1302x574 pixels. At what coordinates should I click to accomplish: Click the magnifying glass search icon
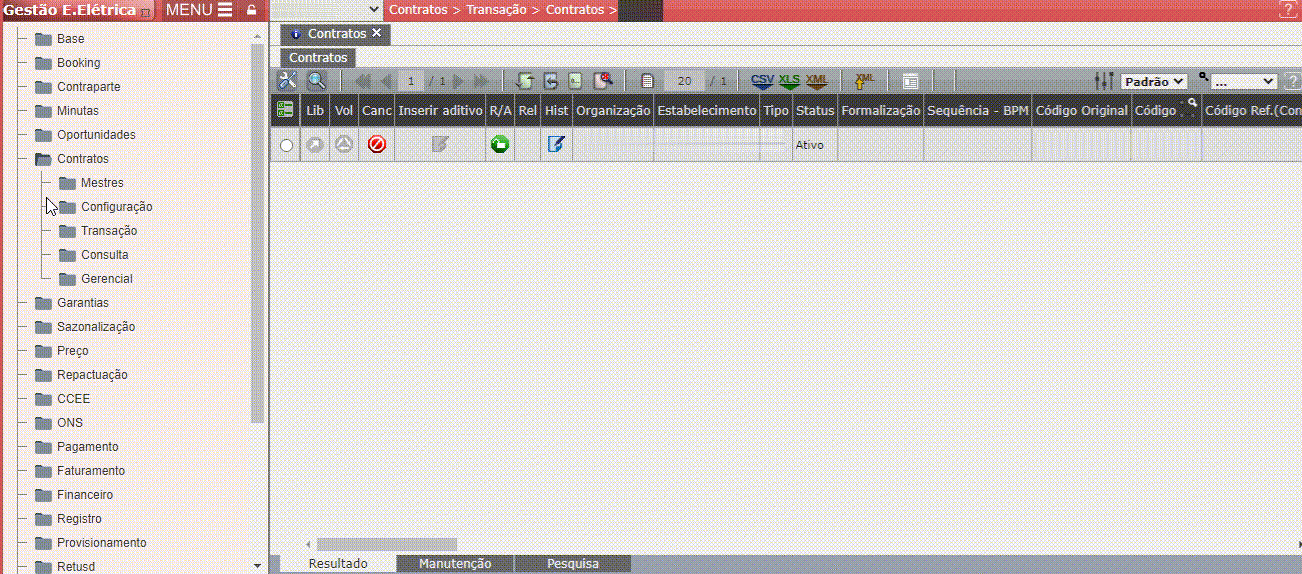pos(316,81)
